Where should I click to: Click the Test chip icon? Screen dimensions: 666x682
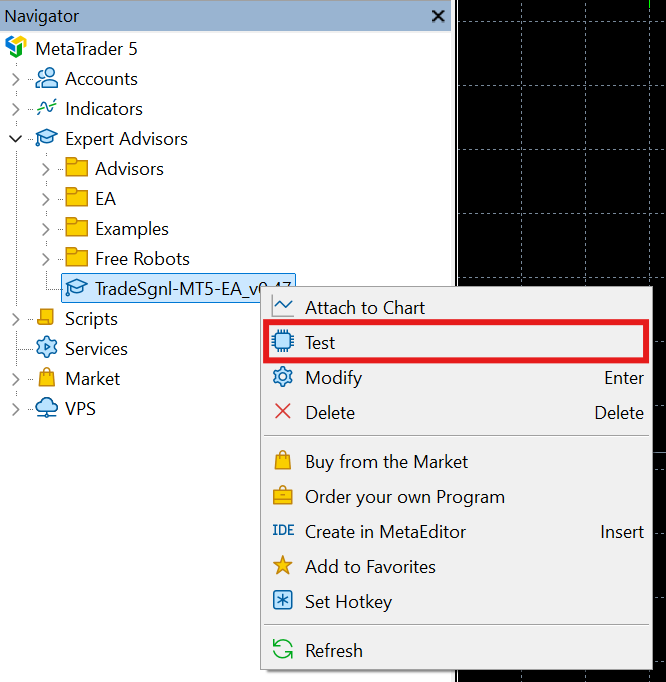(x=283, y=341)
